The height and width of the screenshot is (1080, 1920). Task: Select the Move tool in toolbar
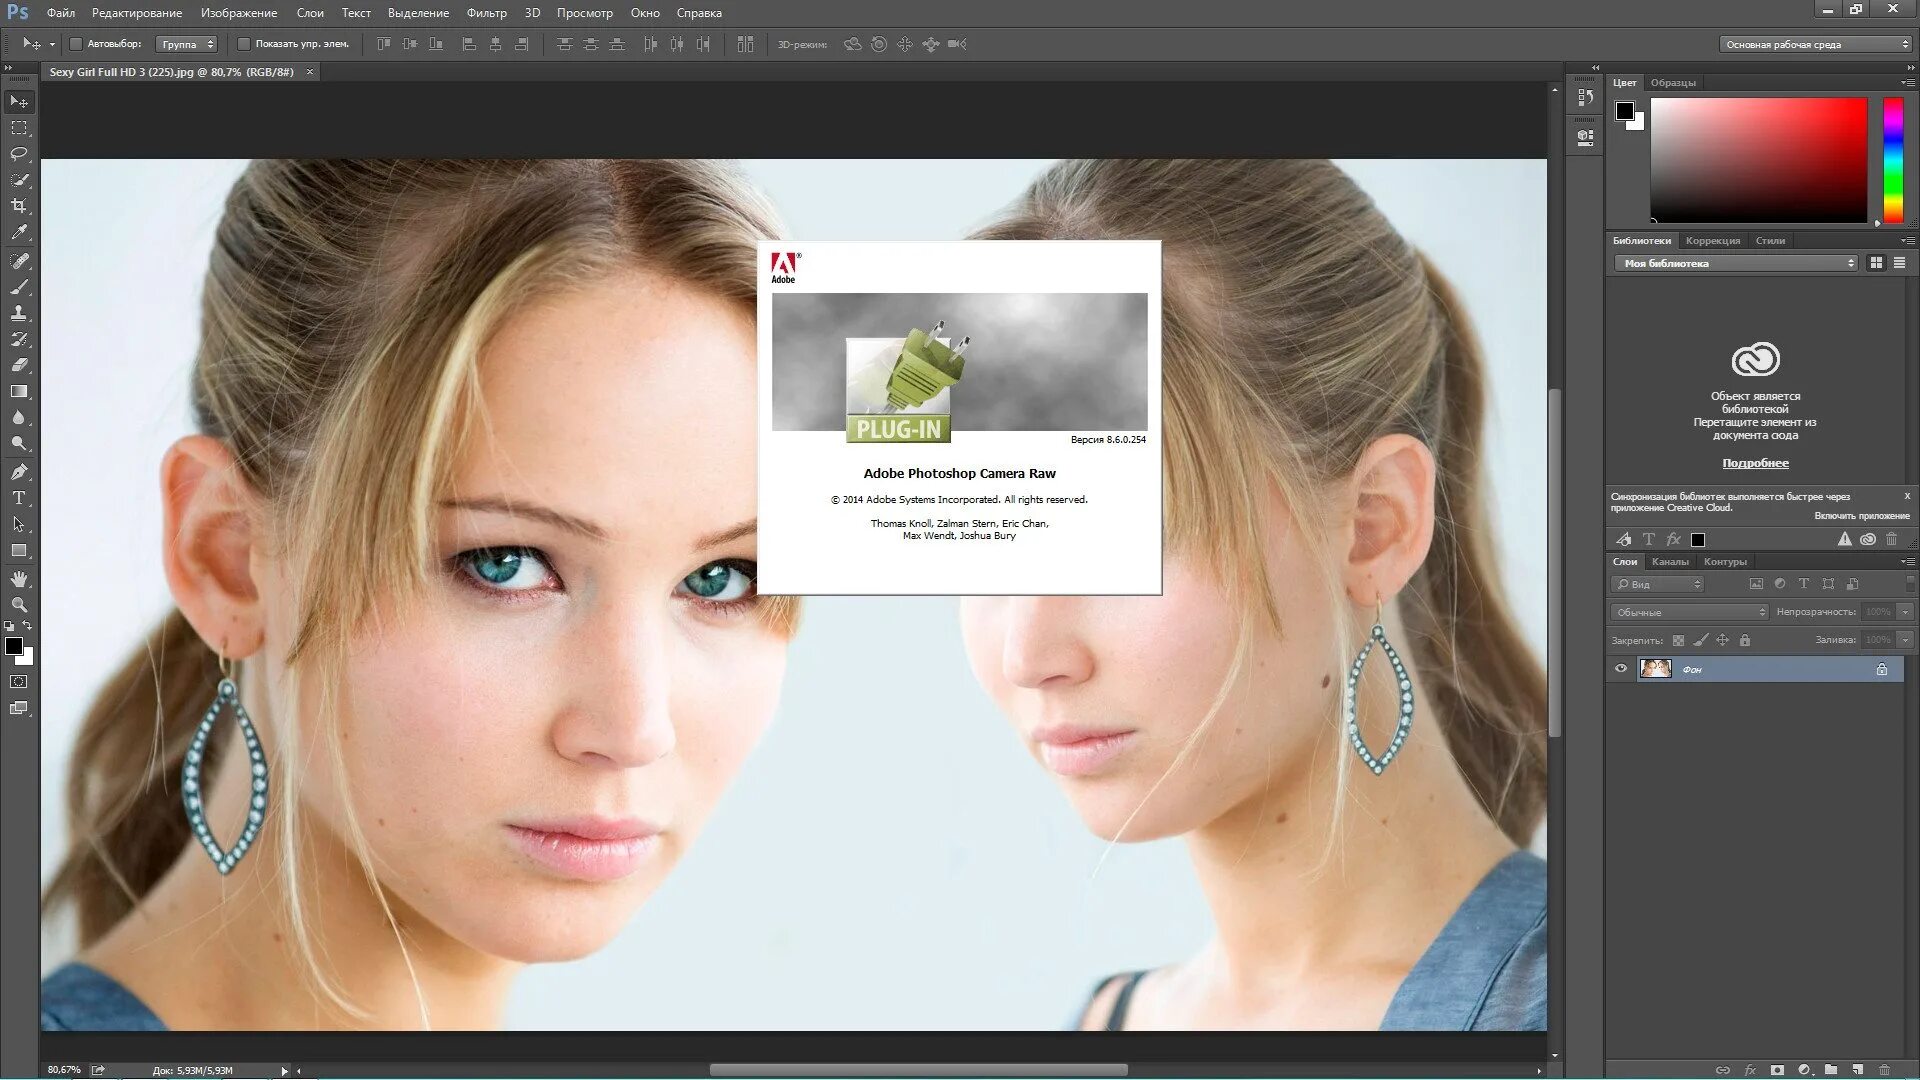tap(19, 102)
